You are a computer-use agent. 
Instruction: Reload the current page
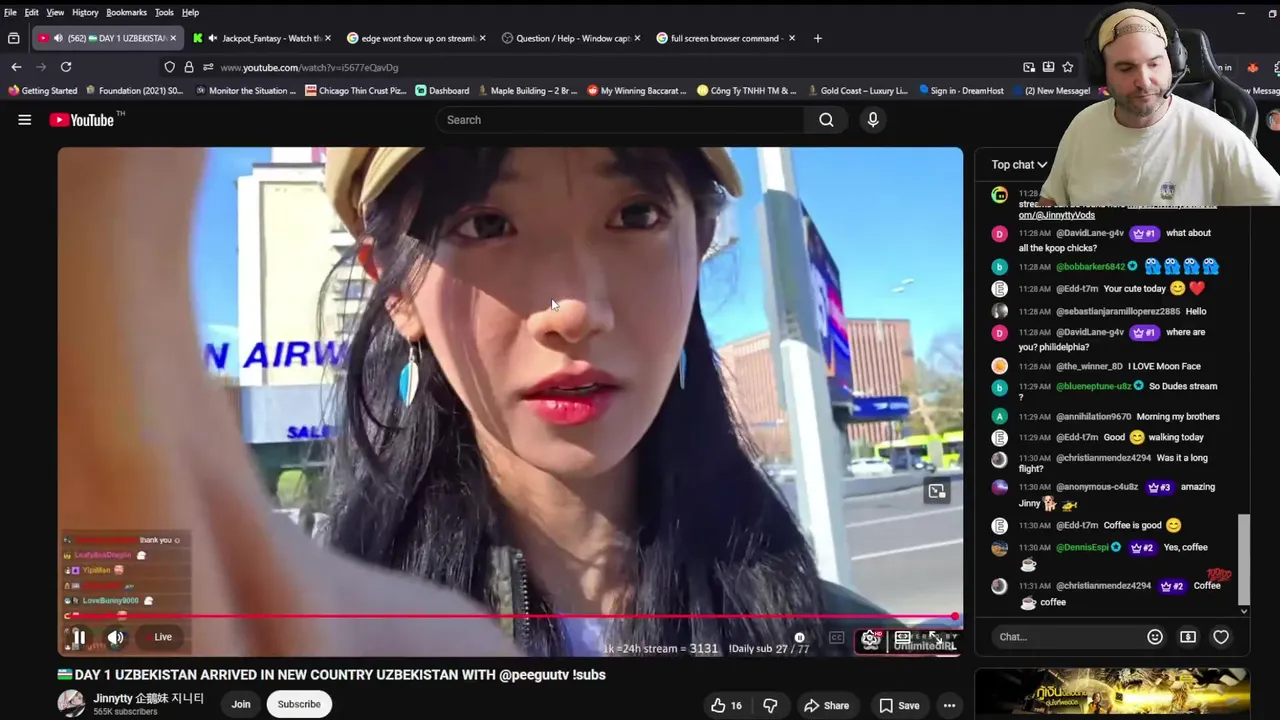point(66,67)
